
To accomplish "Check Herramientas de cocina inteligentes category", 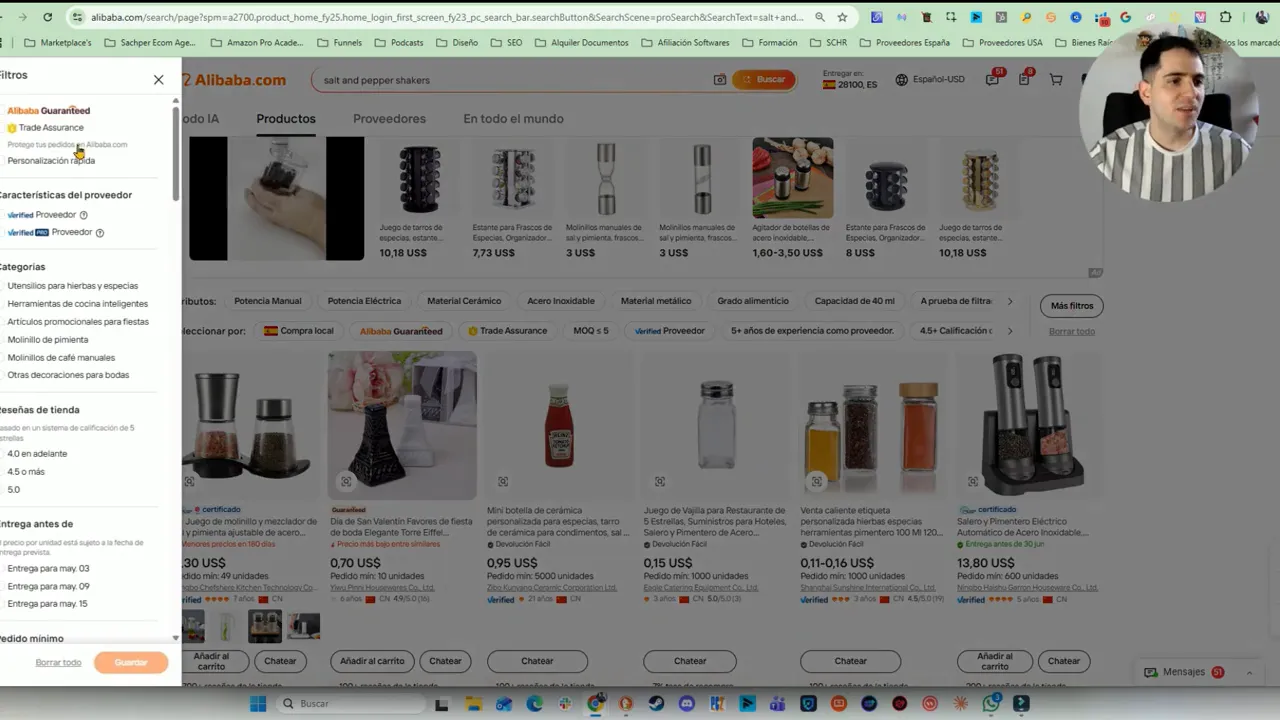I will [x=78, y=304].
